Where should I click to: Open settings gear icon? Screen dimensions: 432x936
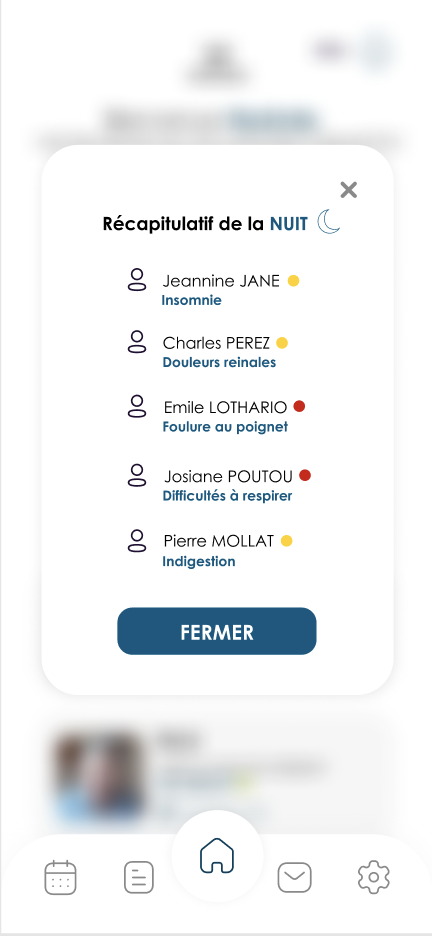click(374, 878)
